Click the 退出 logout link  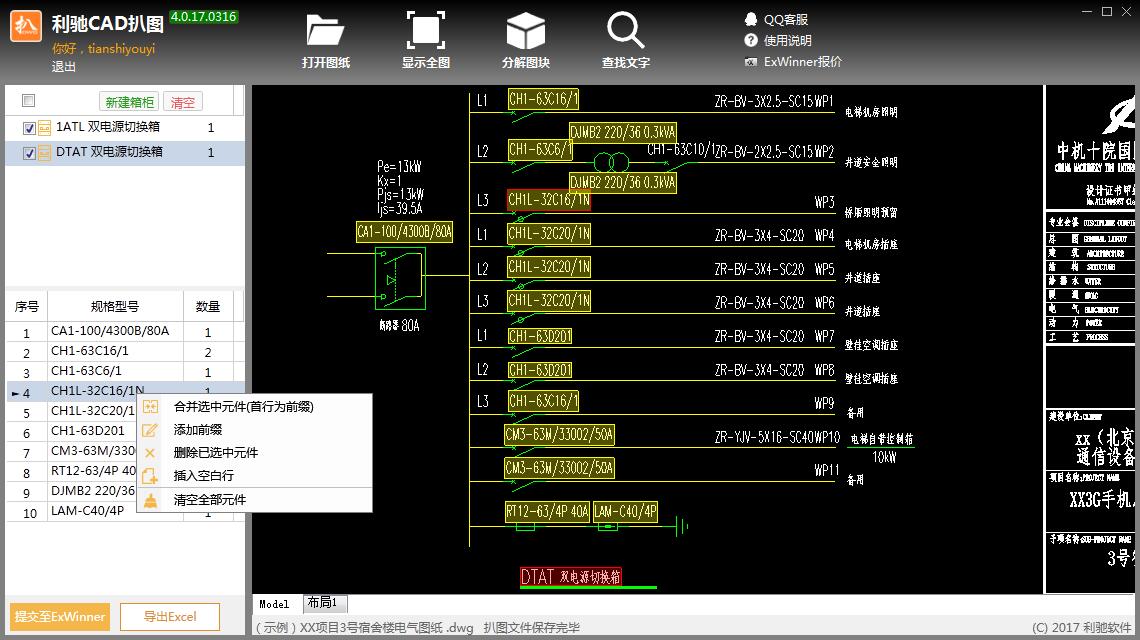coord(63,66)
